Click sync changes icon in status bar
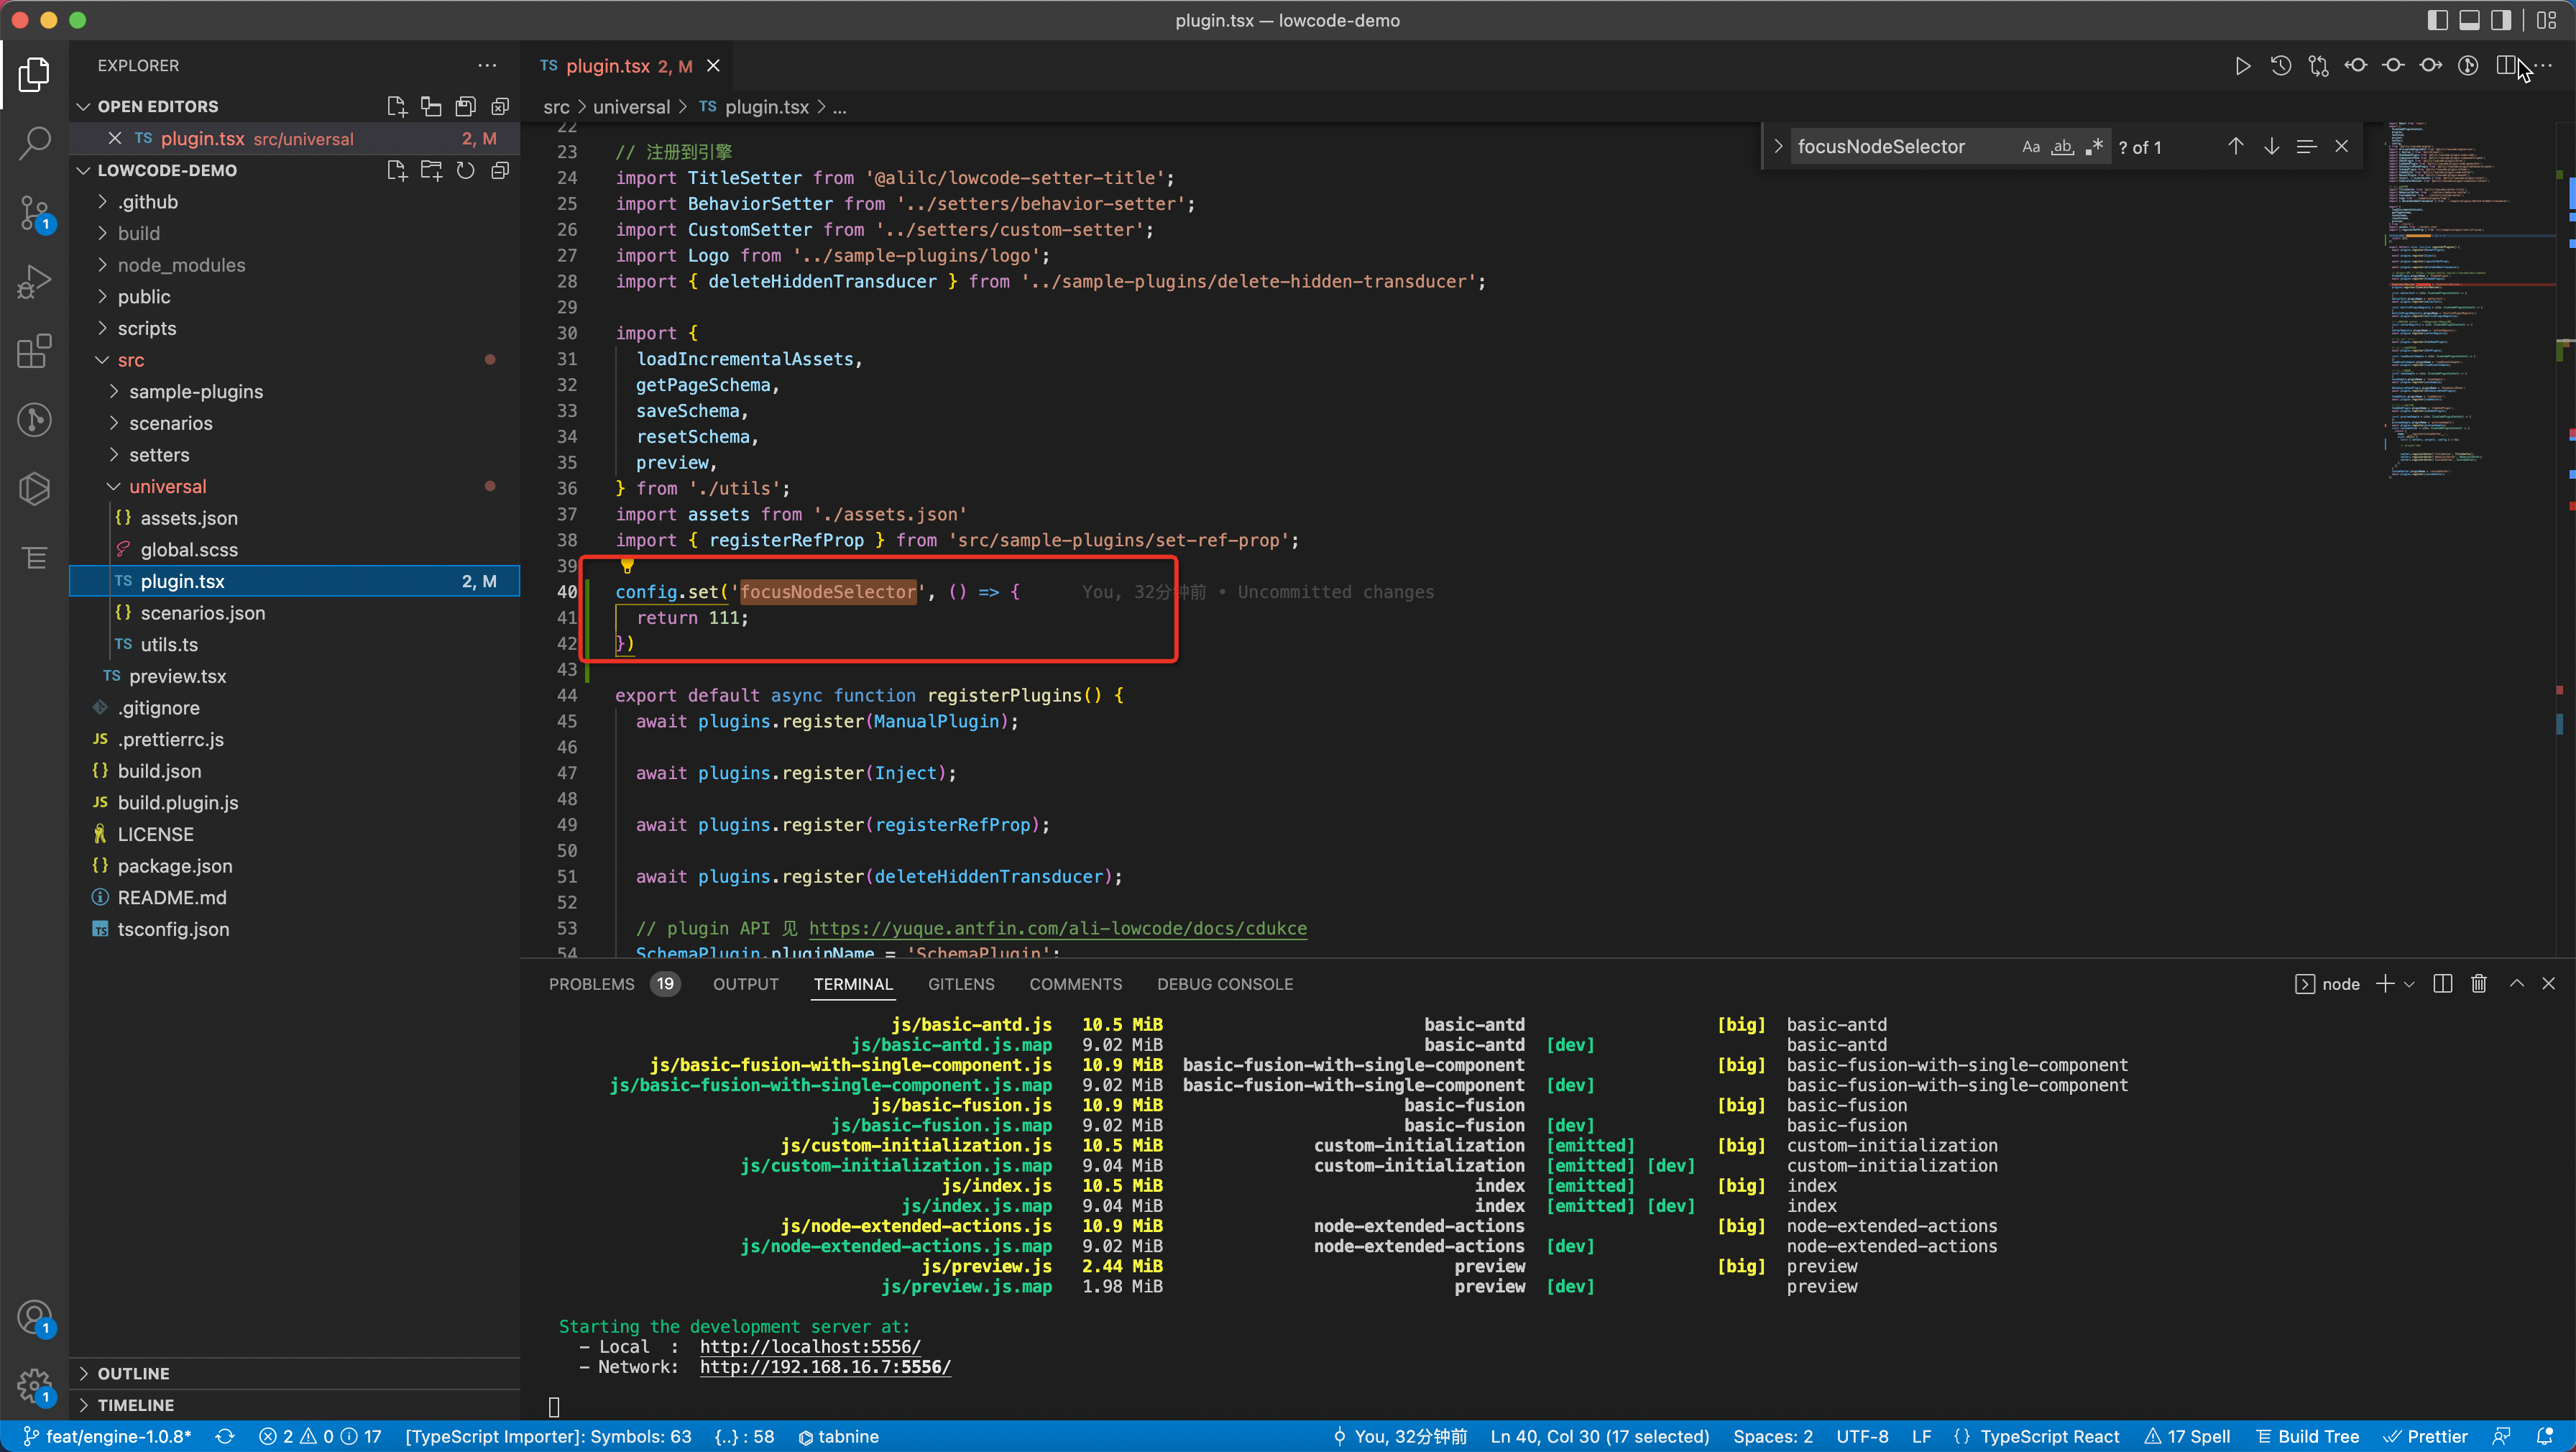Screen dimensions: 2576x1452 click(x=225, y=1437)
